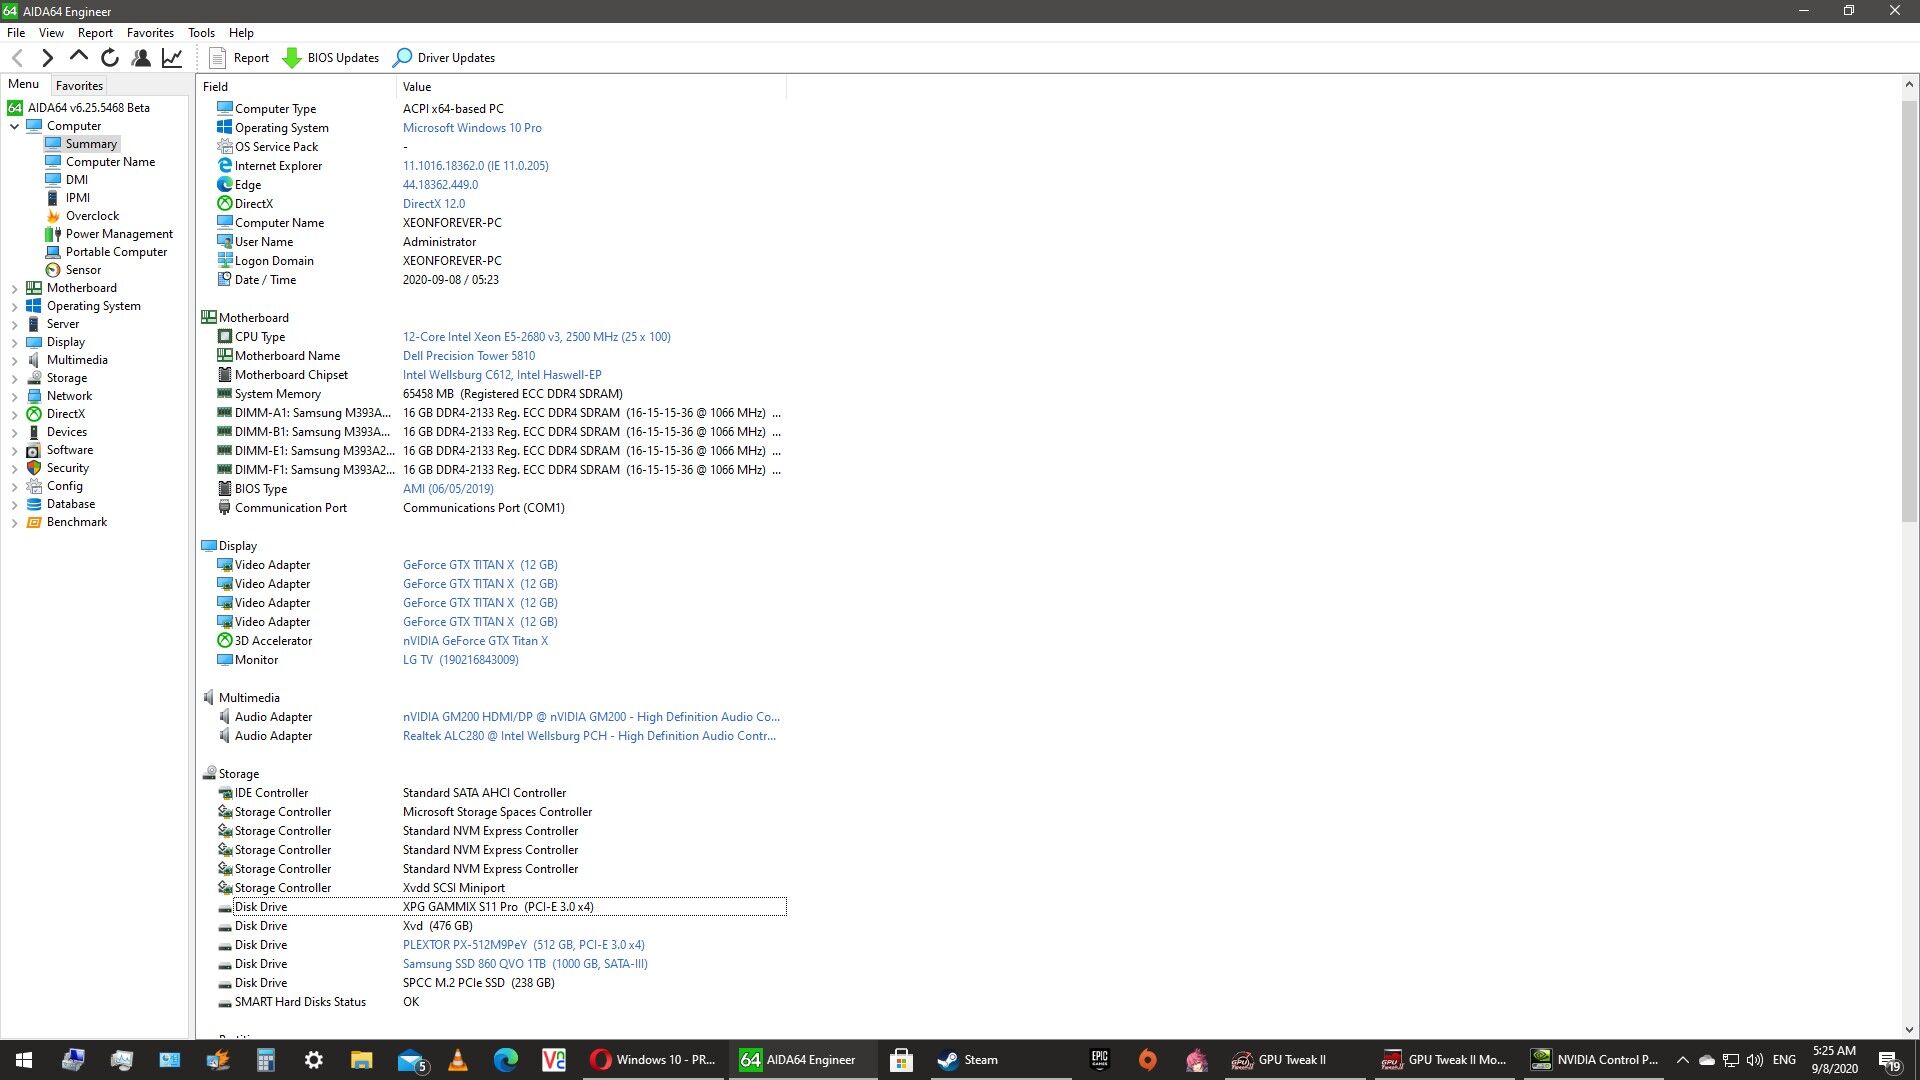This screenshot has width=1920, height=1080.
Task: Select Portable Computer in tree
Action: (x=116, y=252)
